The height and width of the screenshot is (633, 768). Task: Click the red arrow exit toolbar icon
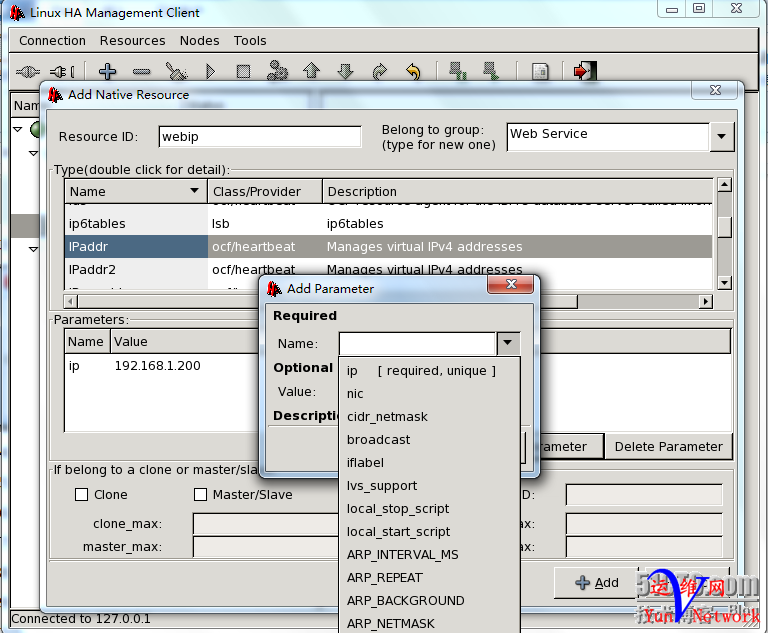click(585, 71)
